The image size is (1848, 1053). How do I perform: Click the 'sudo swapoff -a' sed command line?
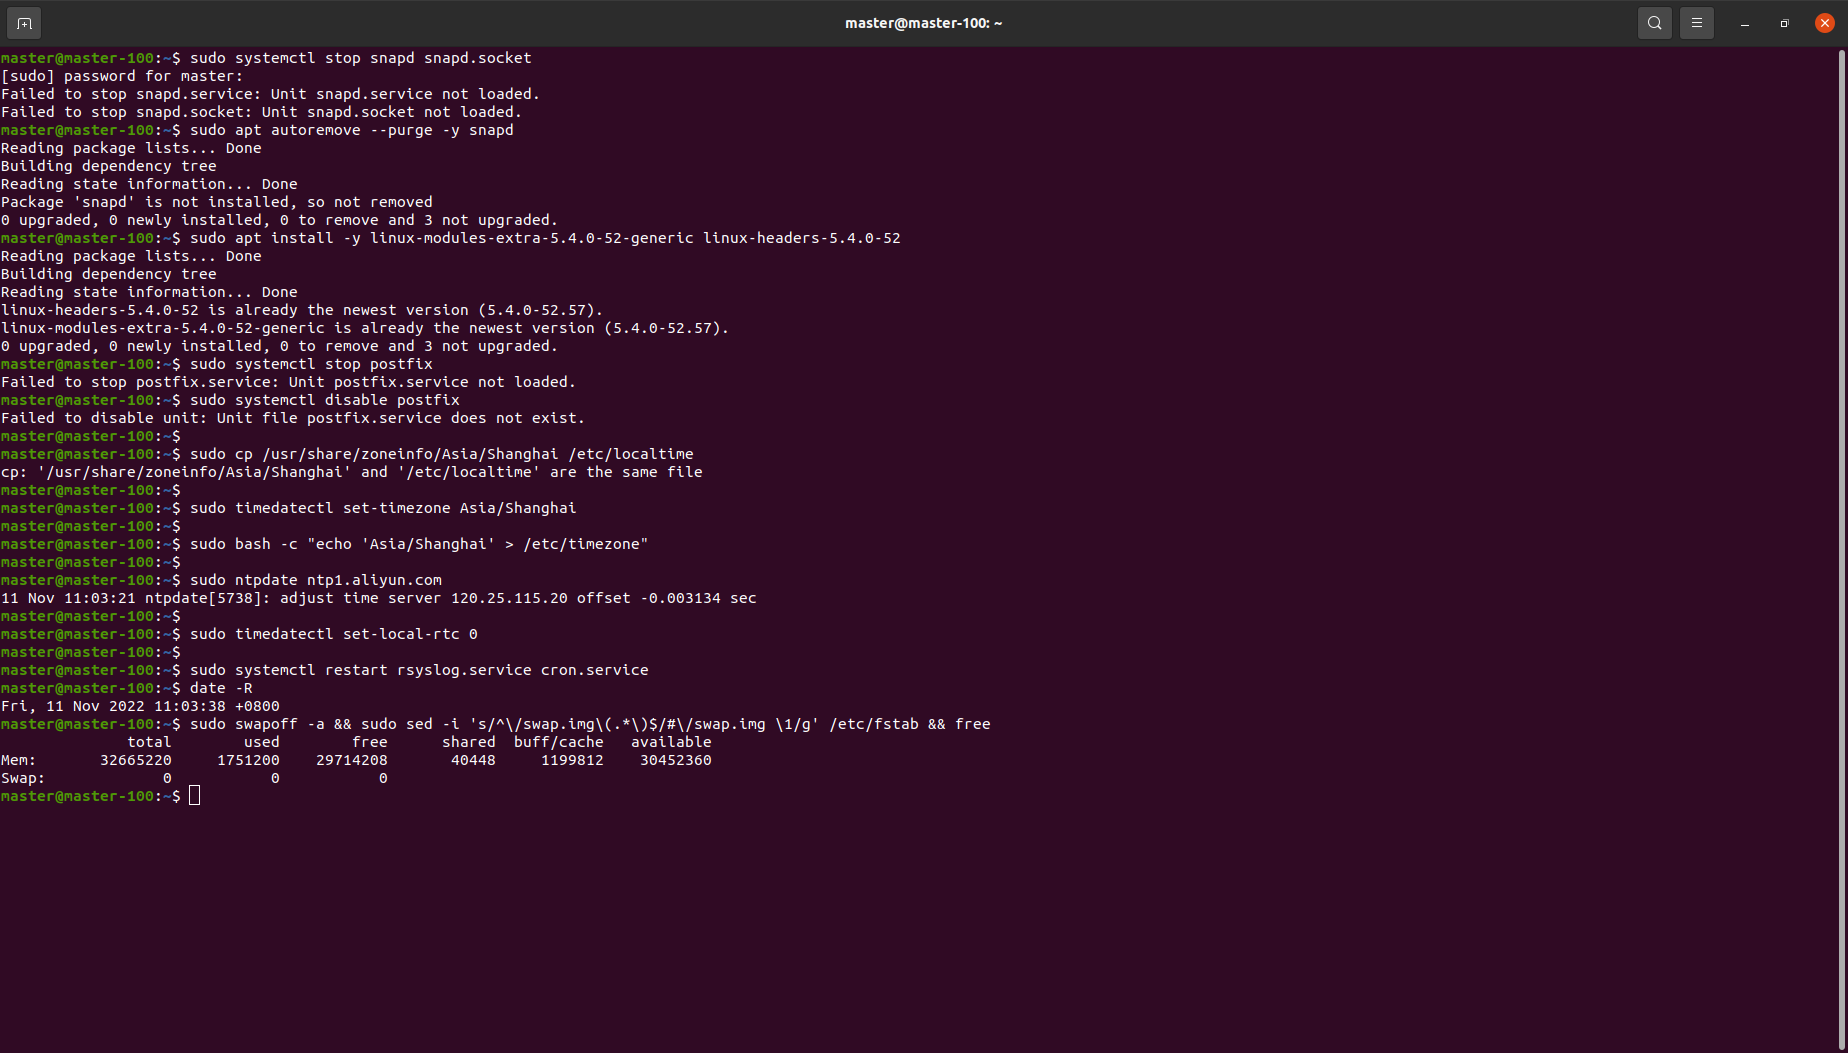[x=590, y=724]
